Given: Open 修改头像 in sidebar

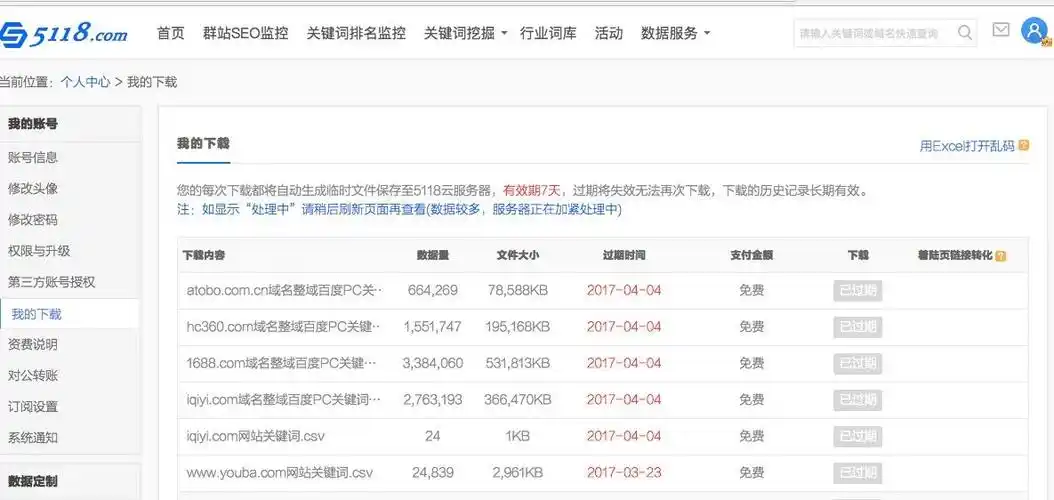Looking at the screenshot, I should pyautogui.click(x=33, y=189).
